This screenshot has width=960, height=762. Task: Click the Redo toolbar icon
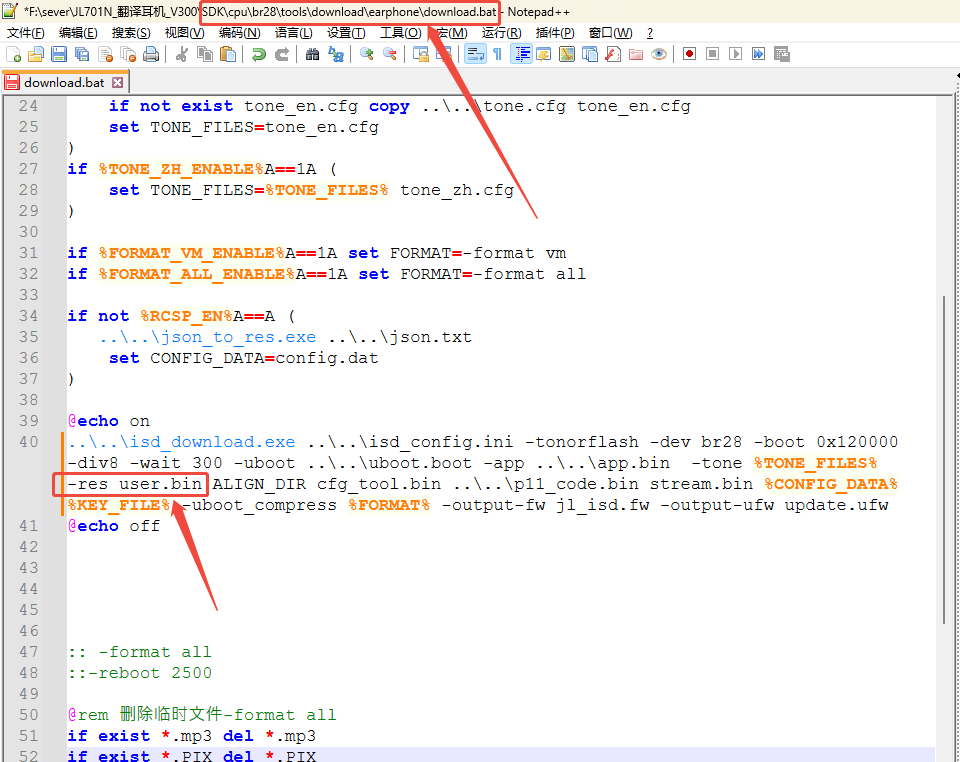point(282,54)
